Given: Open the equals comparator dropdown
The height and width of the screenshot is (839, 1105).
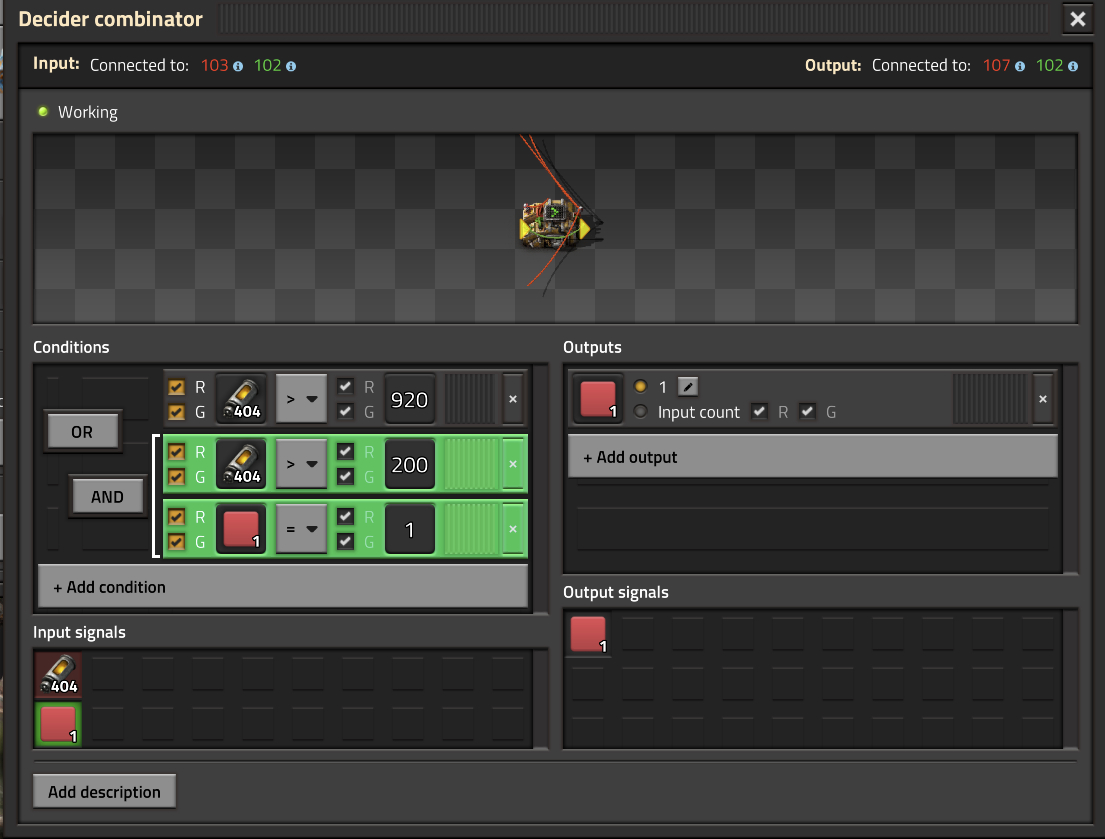Looking at the screenshot, I should click(x=301, y=529).
